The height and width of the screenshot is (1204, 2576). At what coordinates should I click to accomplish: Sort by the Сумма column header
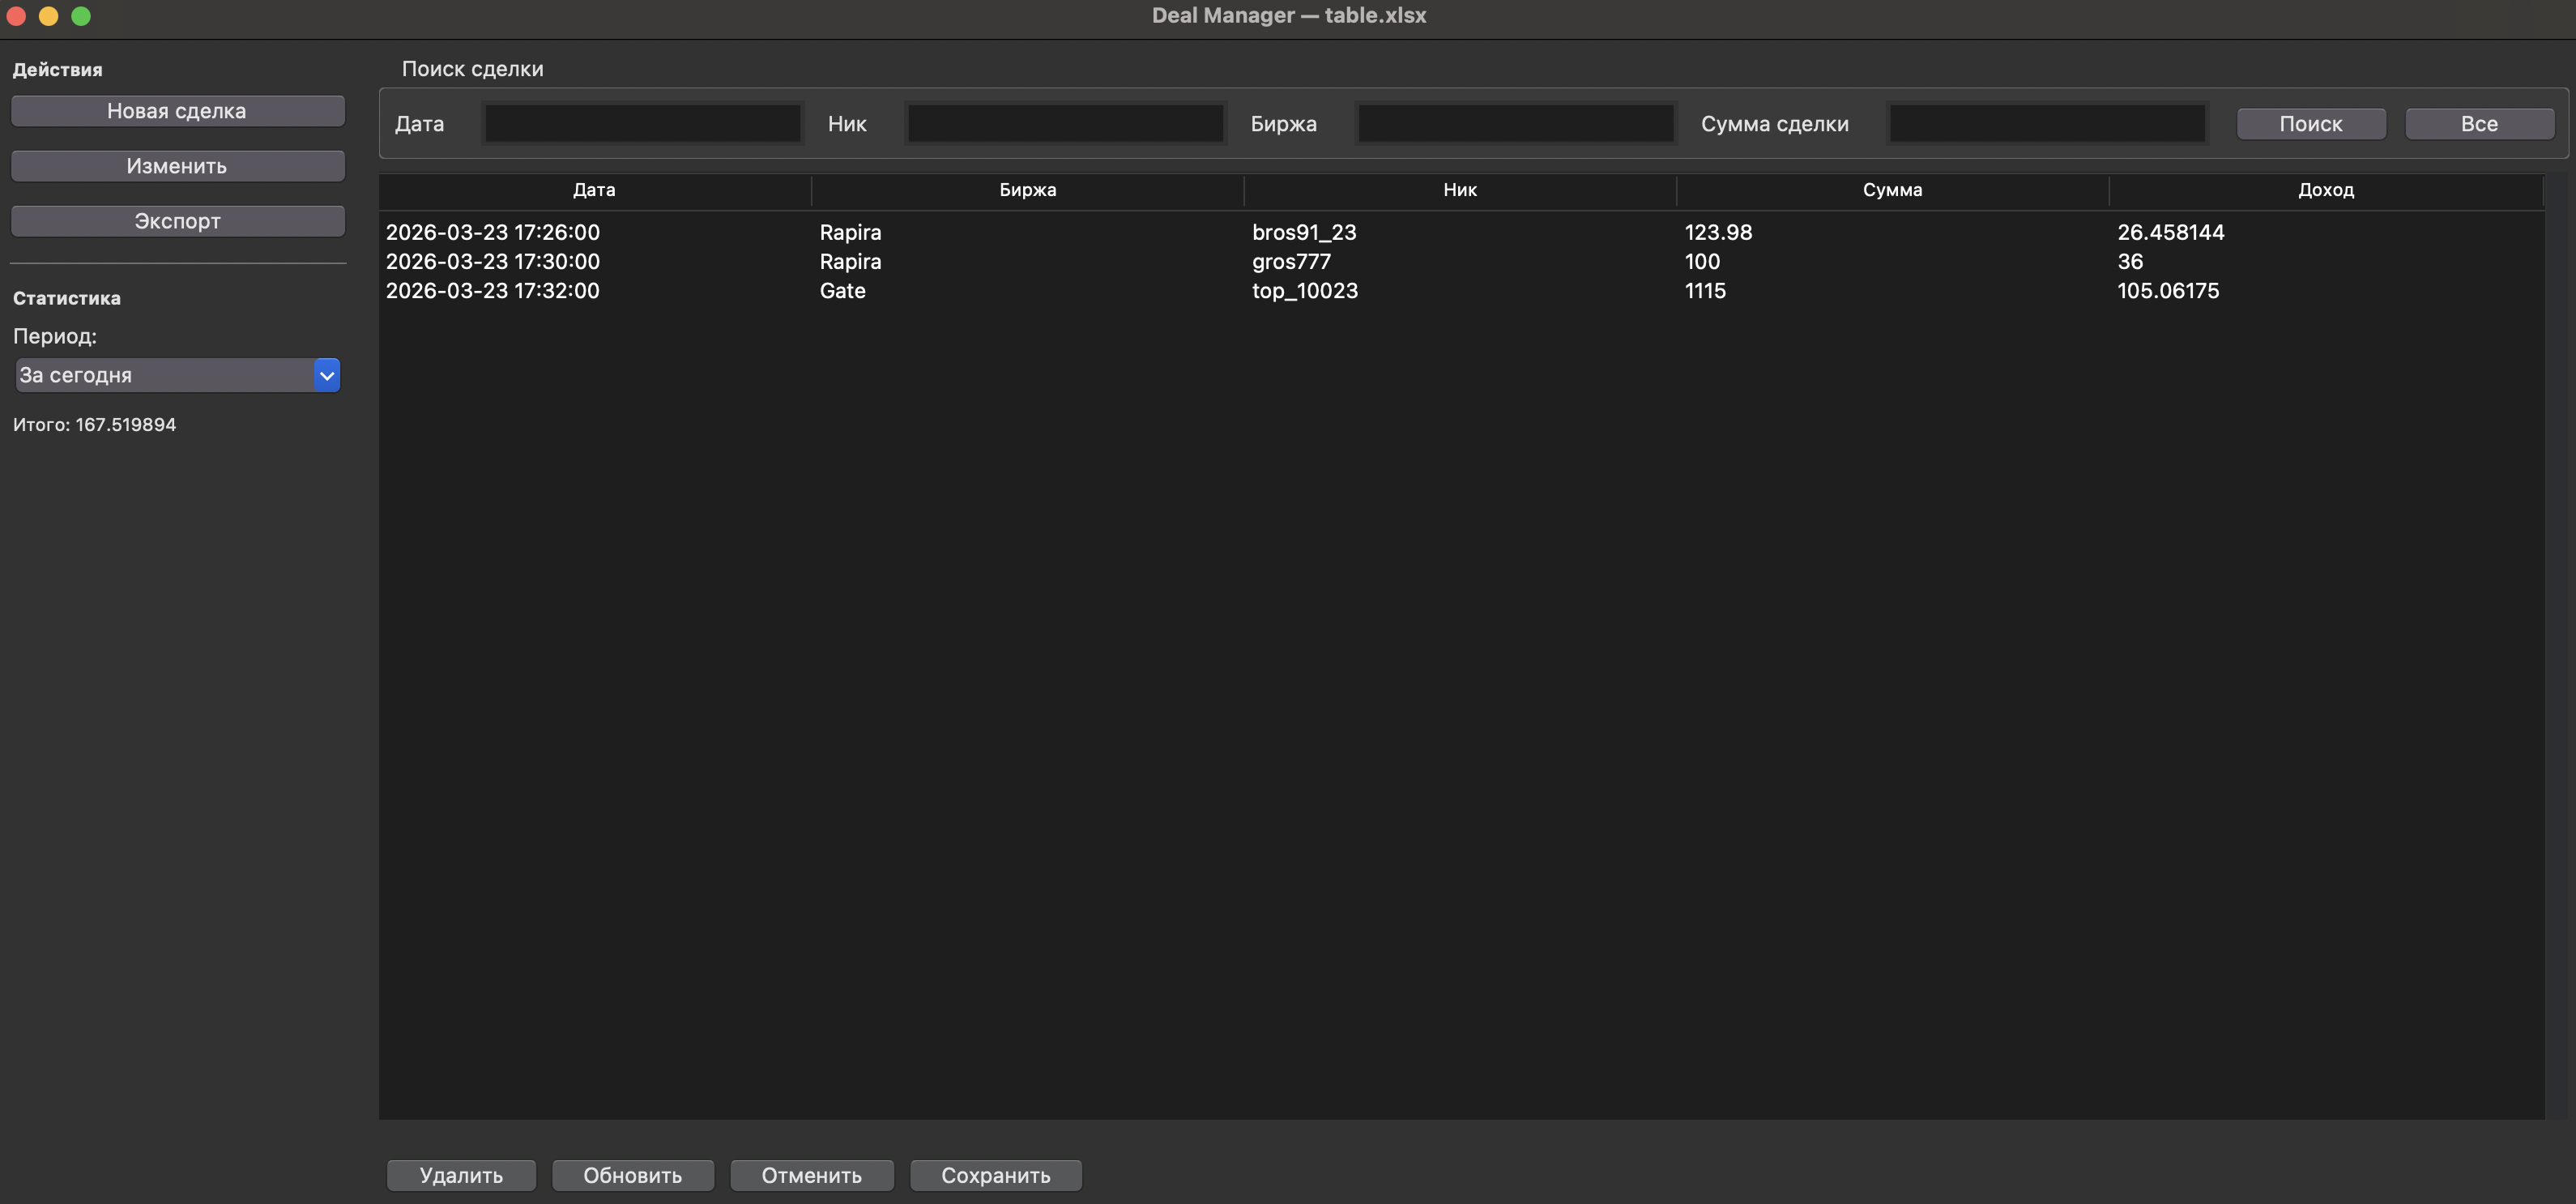(1893, 190)
